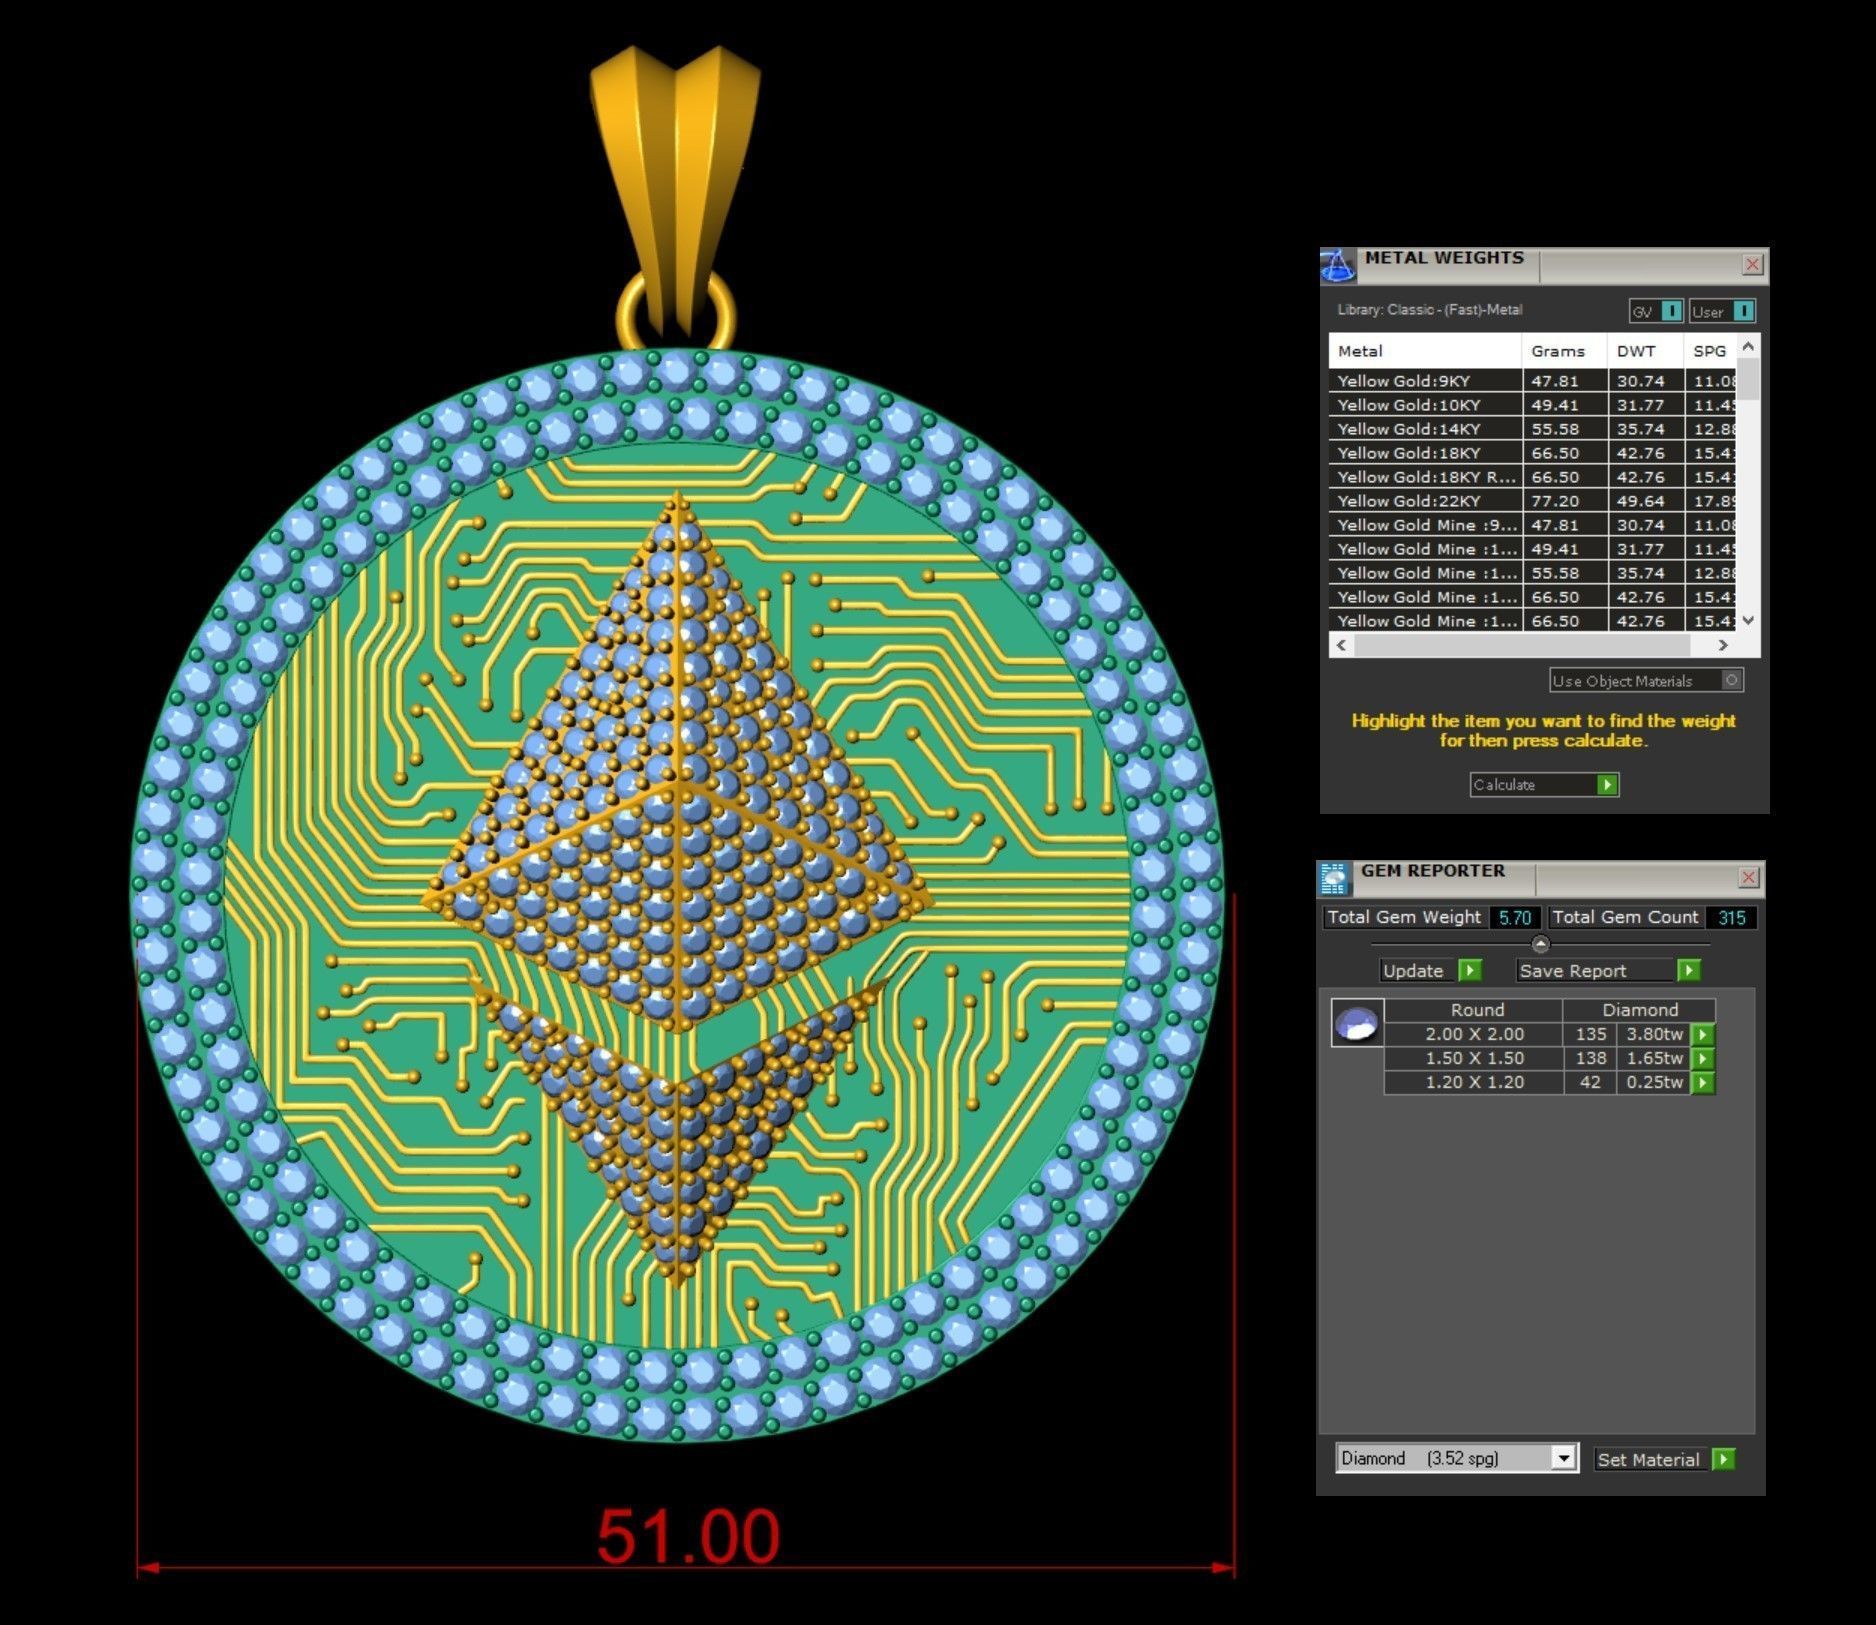
Task: Sort by the SPG column header
Action: pyautogui.click(x=1711, y=351)
